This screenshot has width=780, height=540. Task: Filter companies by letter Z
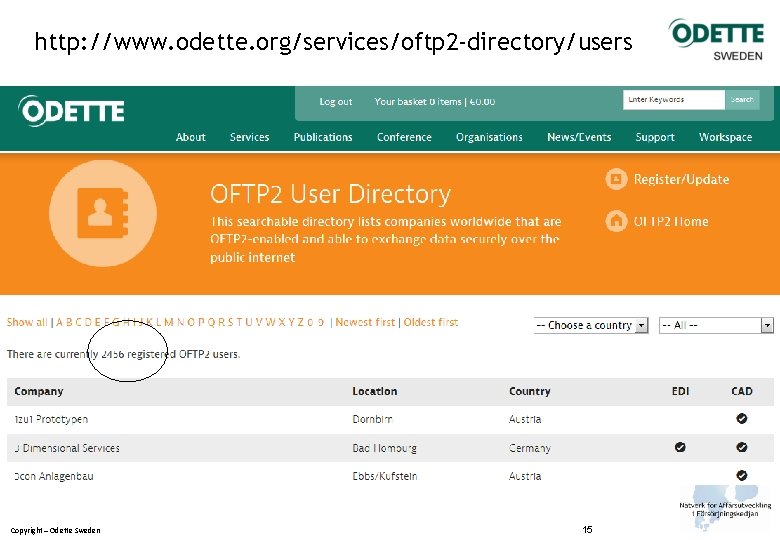click(300, 322)
